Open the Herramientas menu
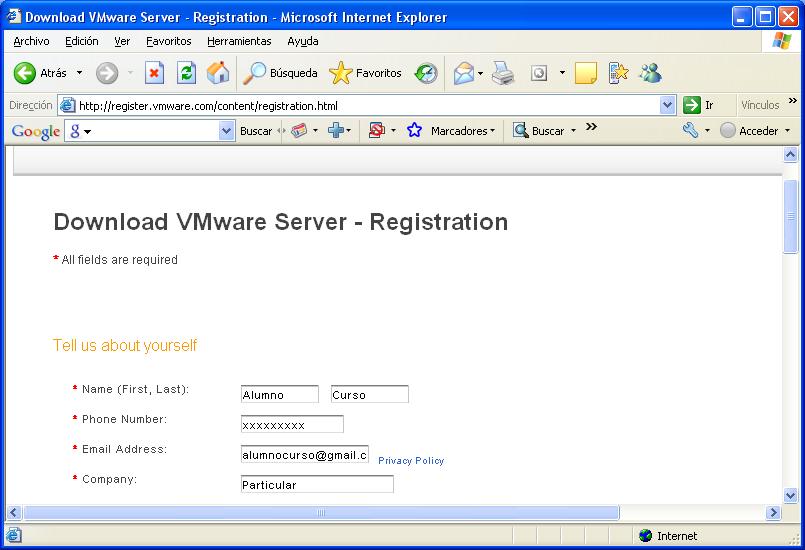This screenshot has height=550, width=805. pyautogui.click(x=239, y=41)
